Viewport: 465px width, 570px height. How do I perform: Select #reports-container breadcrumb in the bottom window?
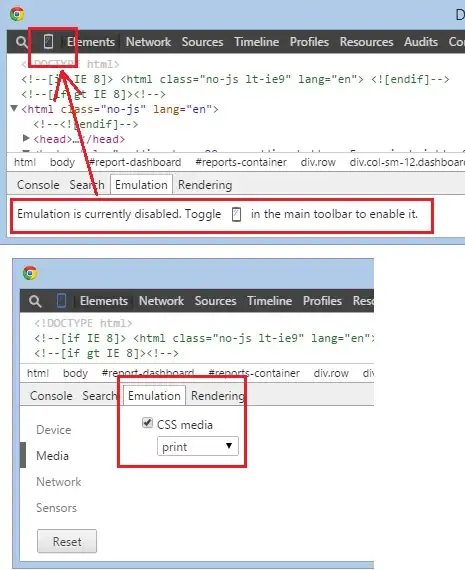[254, 373]
